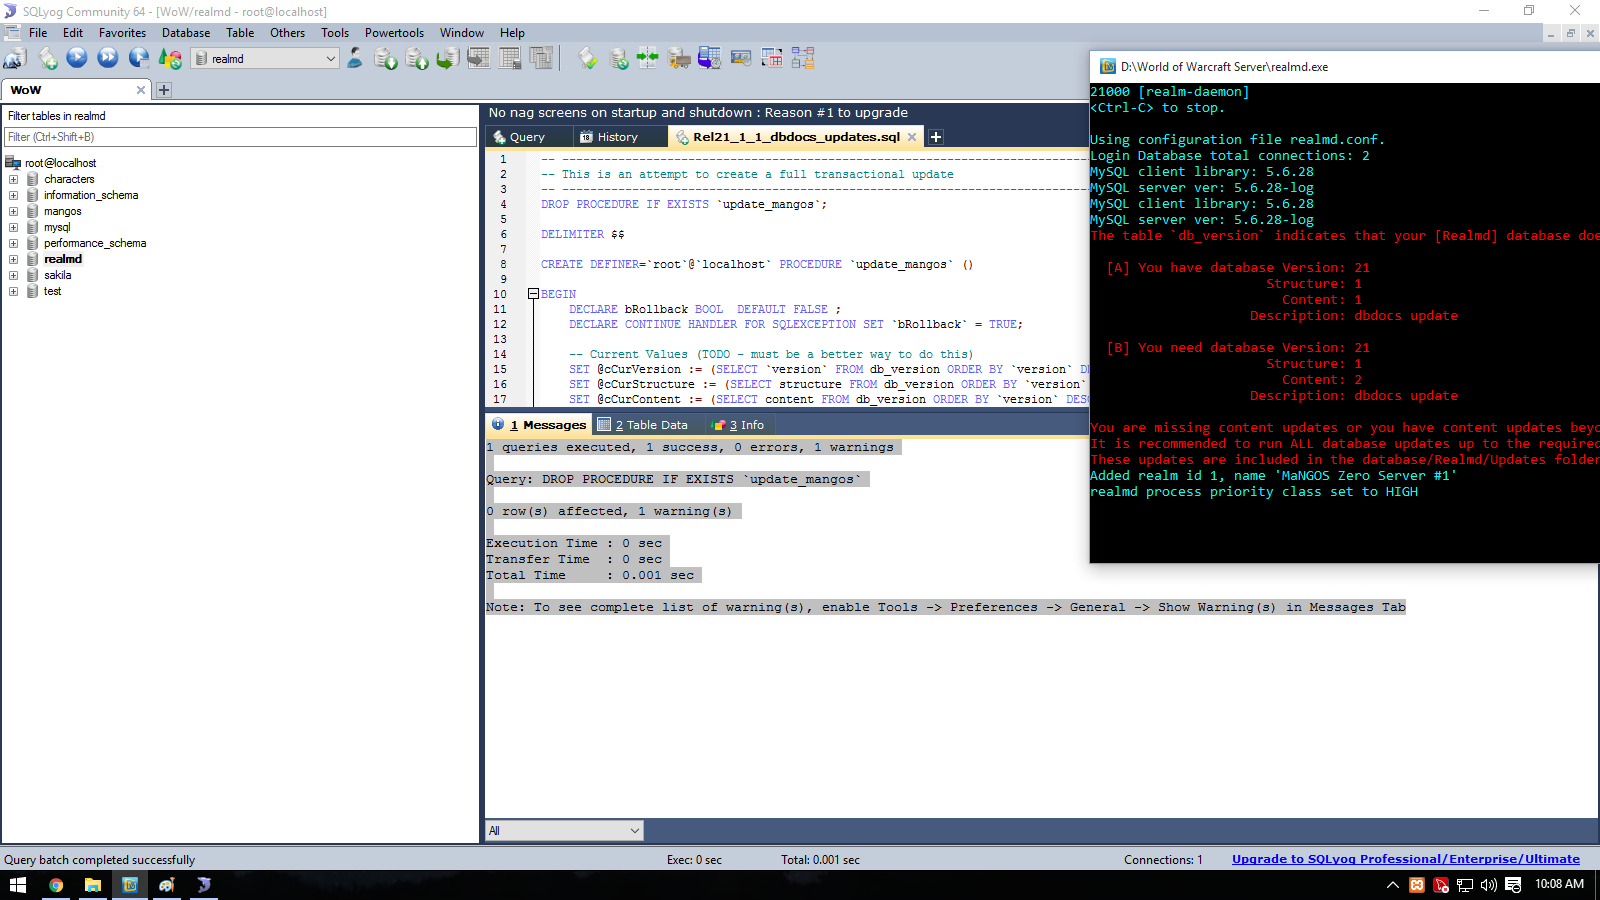
Task: Click the Upgrade to SQLyog Professional link
Action: [x=1406, y=859]
